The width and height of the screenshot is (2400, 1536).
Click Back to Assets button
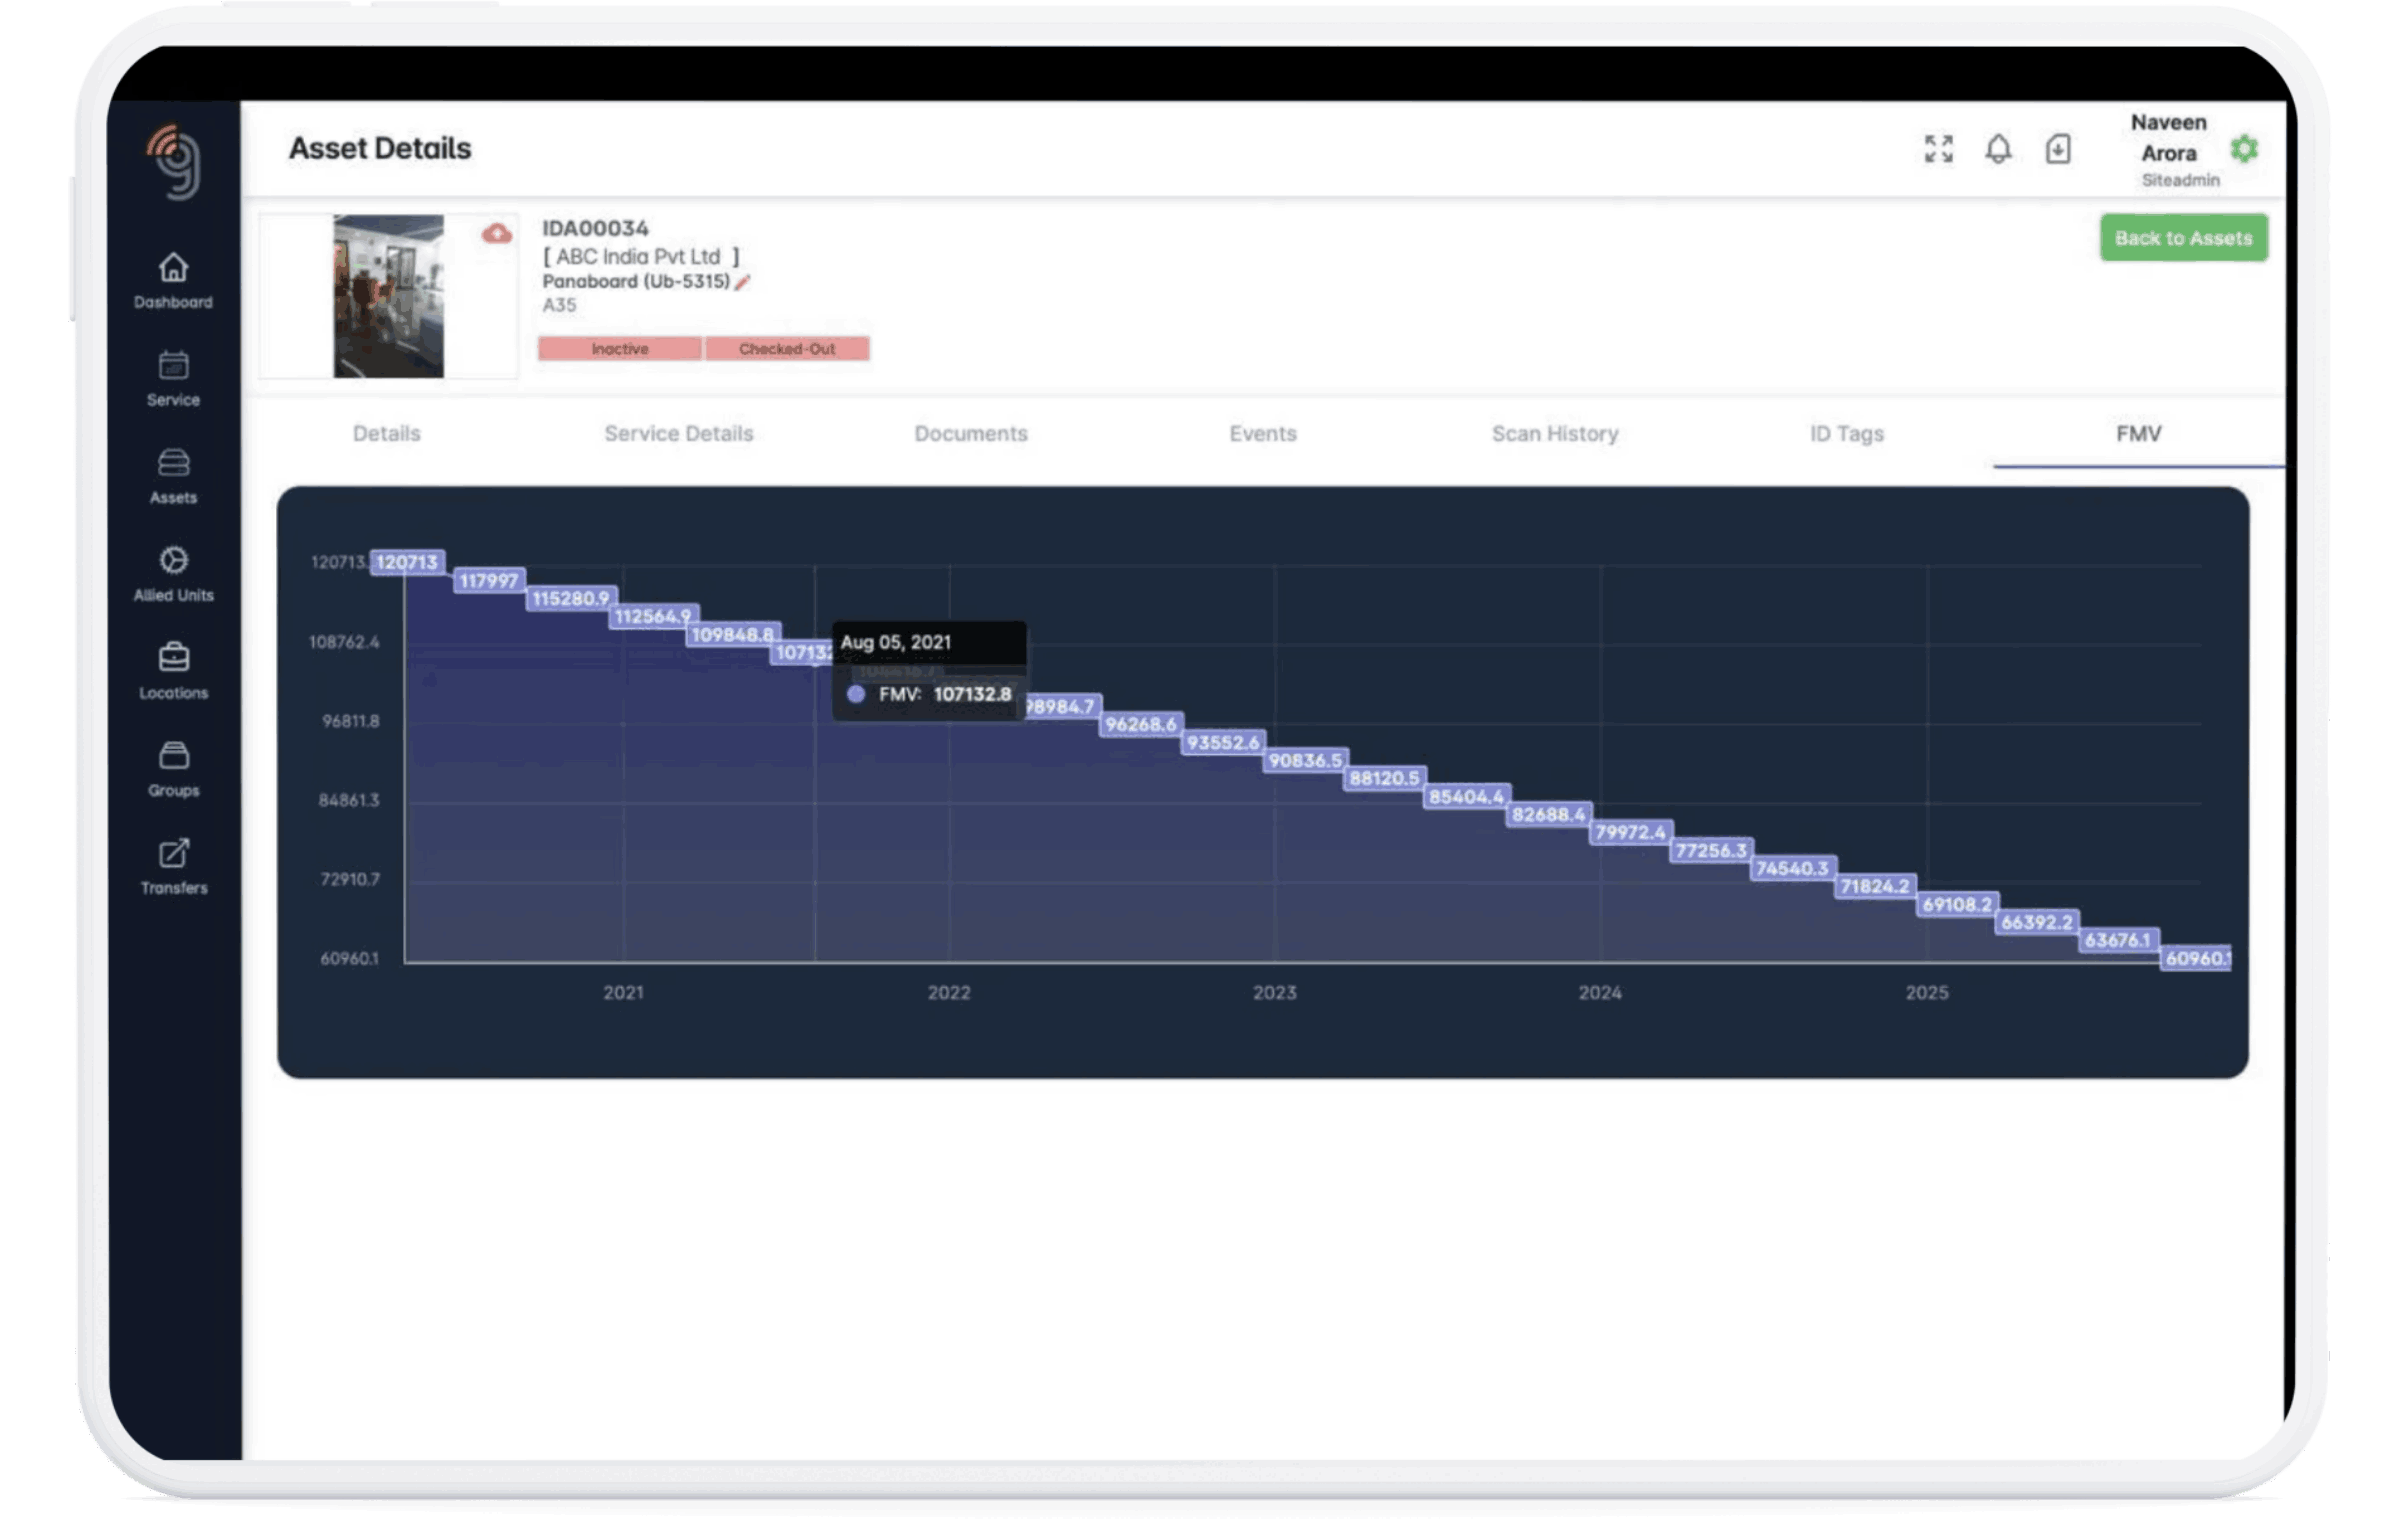click(2183, 238)
